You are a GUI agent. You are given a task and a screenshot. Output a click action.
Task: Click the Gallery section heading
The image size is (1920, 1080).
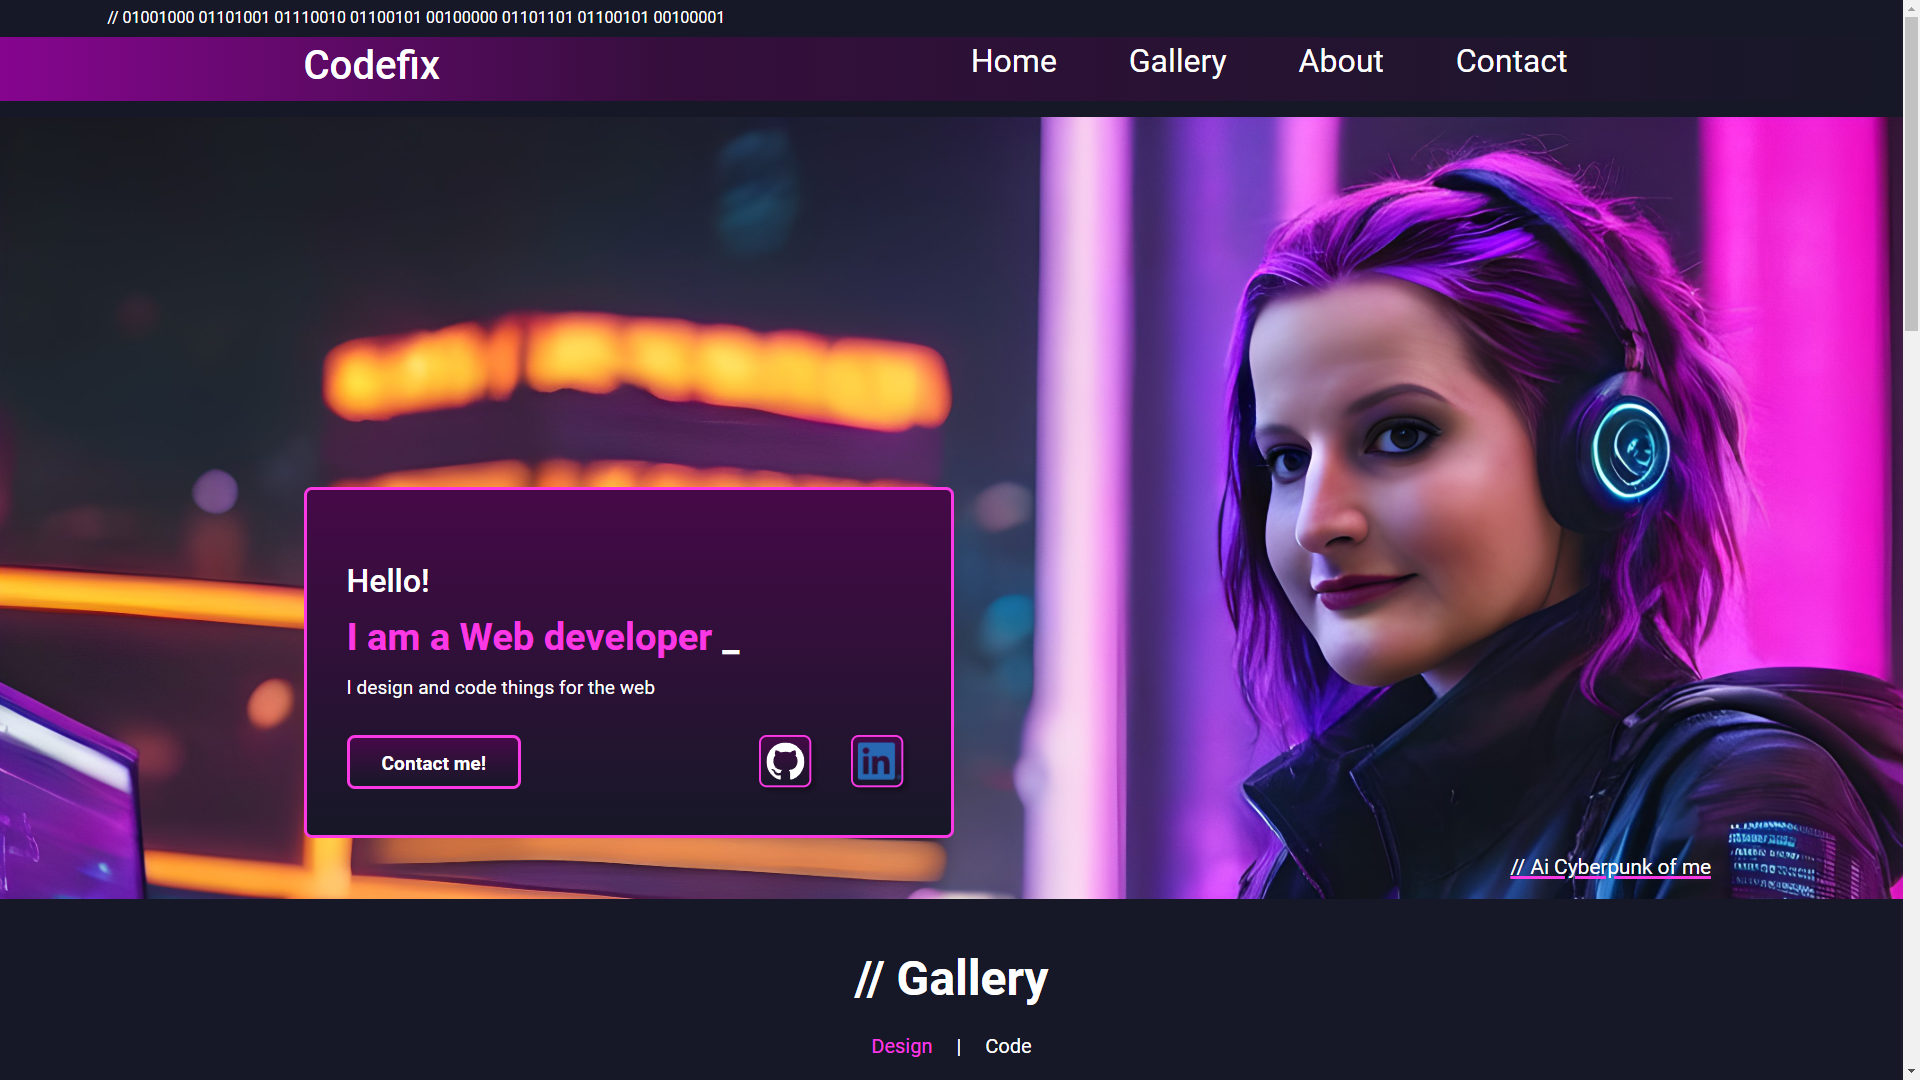(951, 979)
